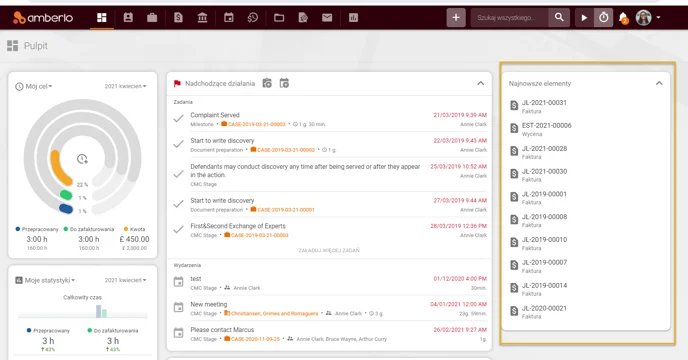Open recent item JL-2021-00028
The height and width of the screenshot is (360, 688).
(x=544, y=148)
